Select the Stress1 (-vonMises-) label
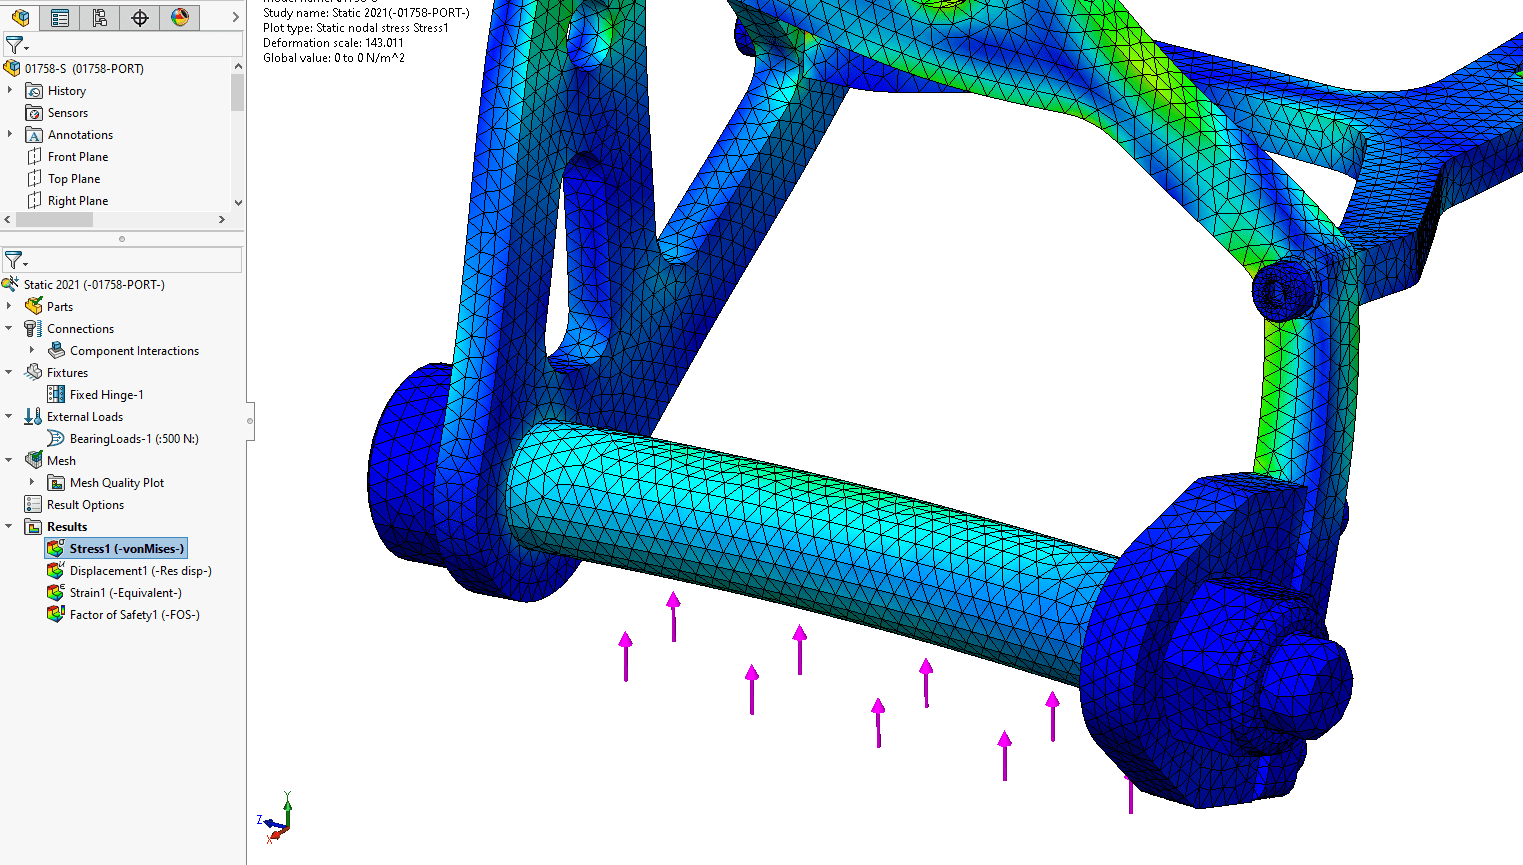This screenshot has height=865, width=1523. coord(127,549)
